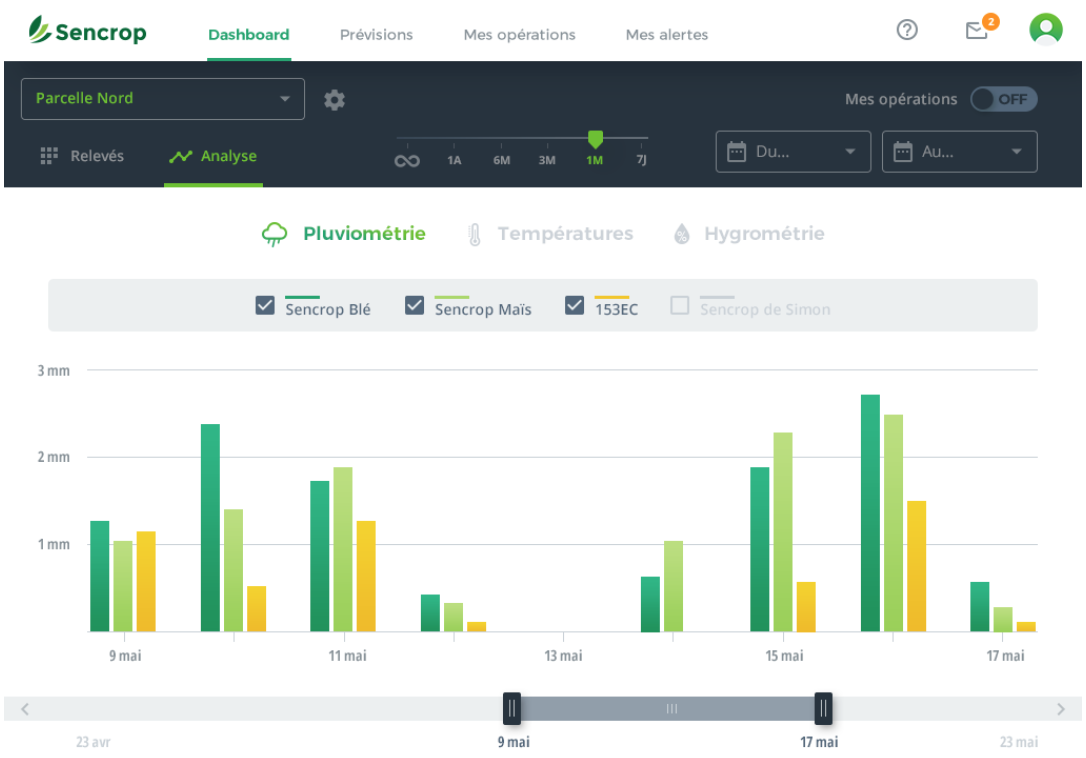Open the Mes alertes tab

pyautogui.click(x=667, y=35)
